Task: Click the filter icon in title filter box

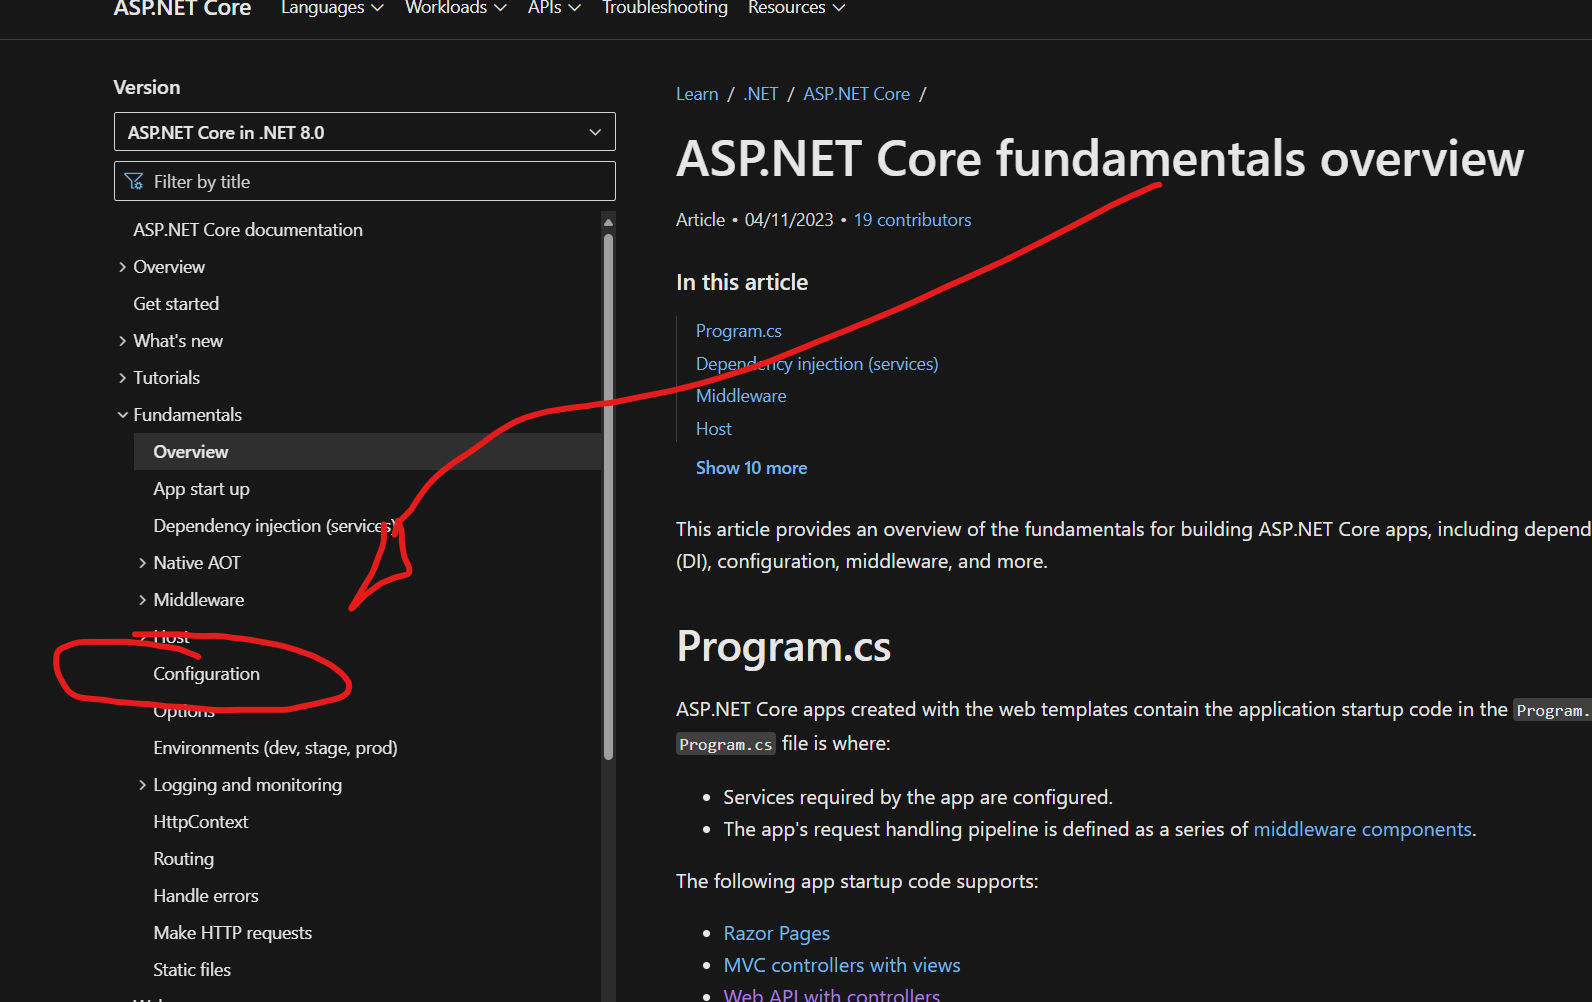Action: (x=134, y=182)
